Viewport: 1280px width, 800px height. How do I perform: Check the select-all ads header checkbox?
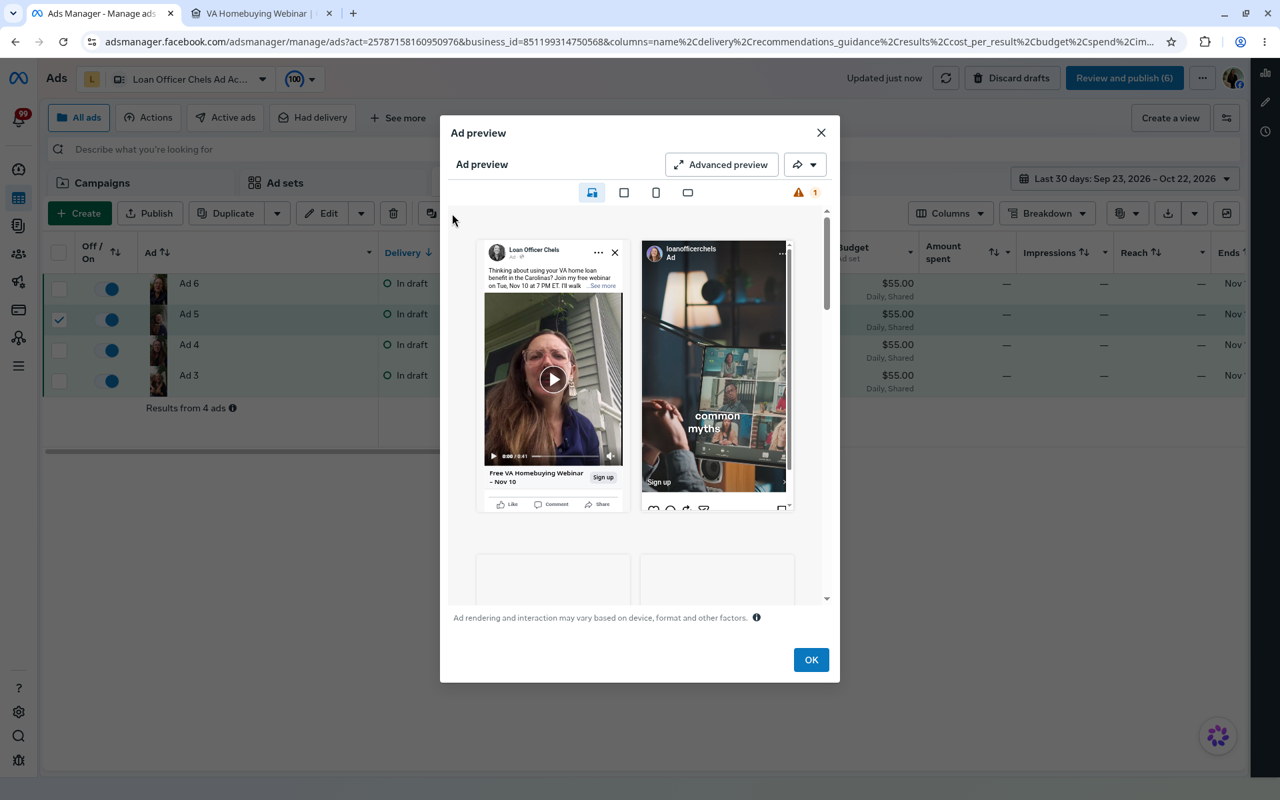pyautogui.click(x=59, y=253)
